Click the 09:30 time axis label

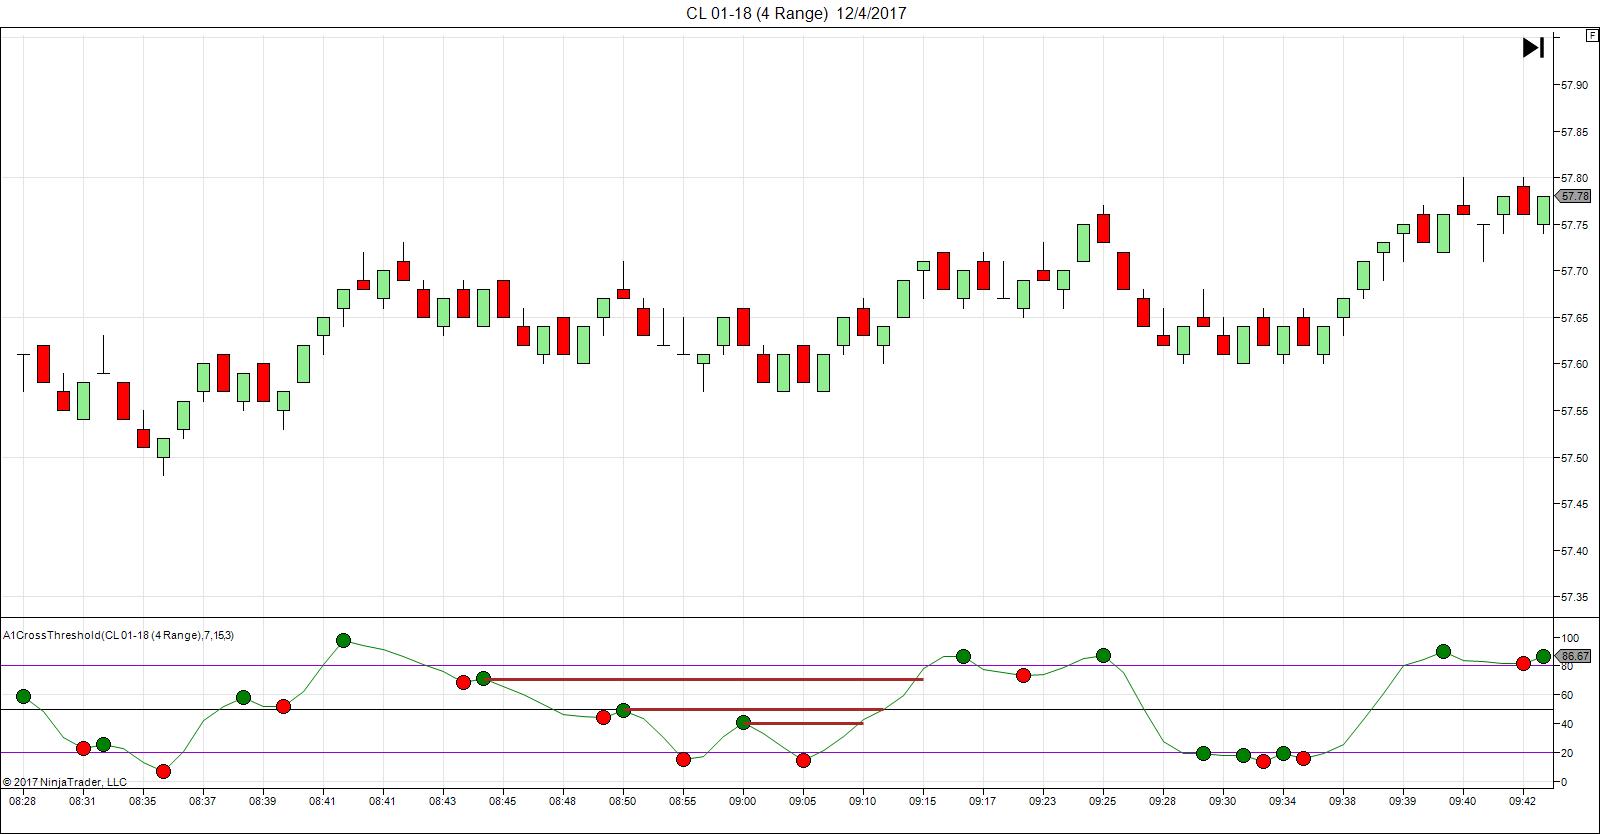tap(1223, 801)
